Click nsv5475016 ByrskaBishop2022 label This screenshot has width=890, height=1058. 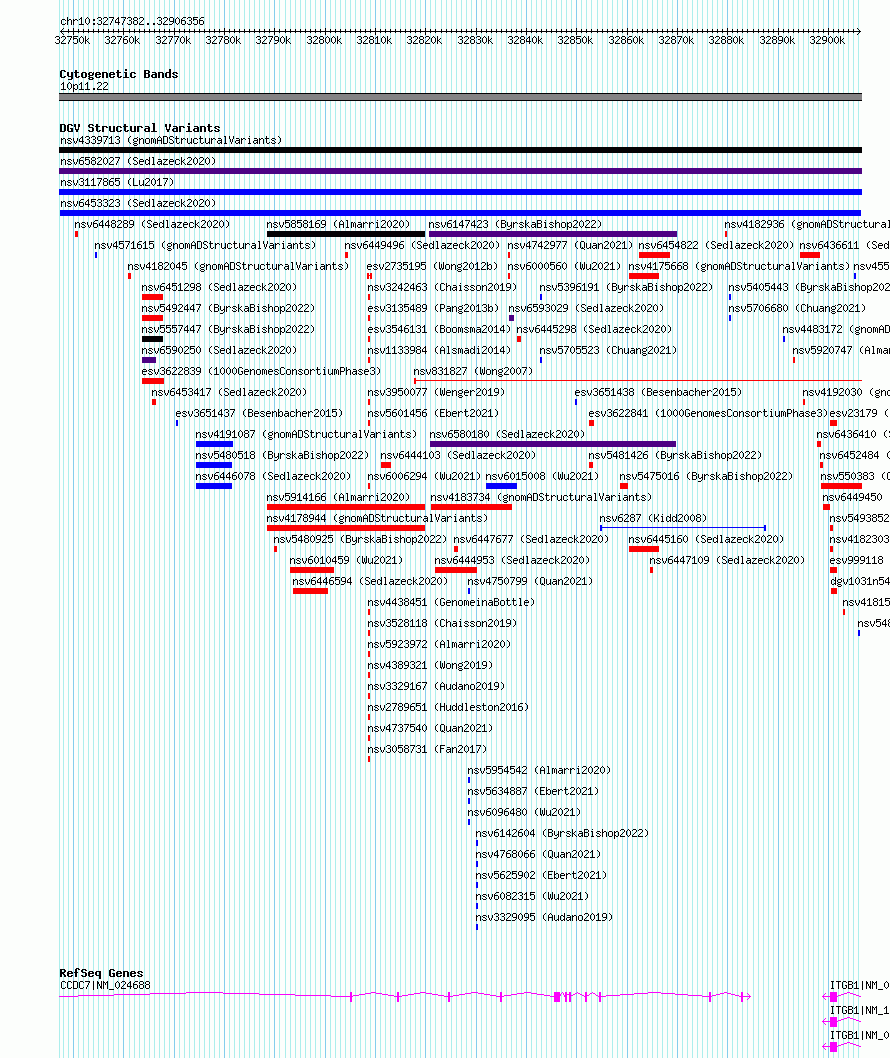pyautogui.click(x=706, y=476)
